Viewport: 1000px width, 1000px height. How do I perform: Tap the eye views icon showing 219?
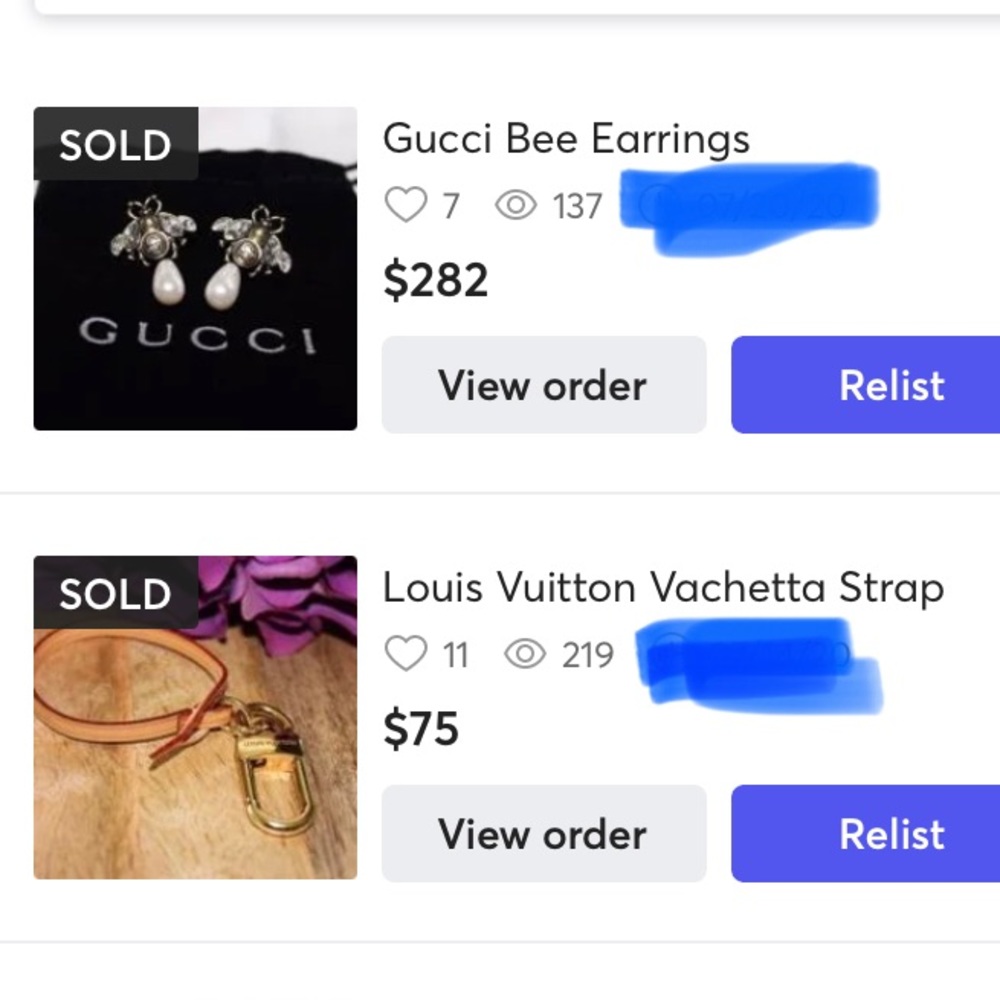[525, 654]
